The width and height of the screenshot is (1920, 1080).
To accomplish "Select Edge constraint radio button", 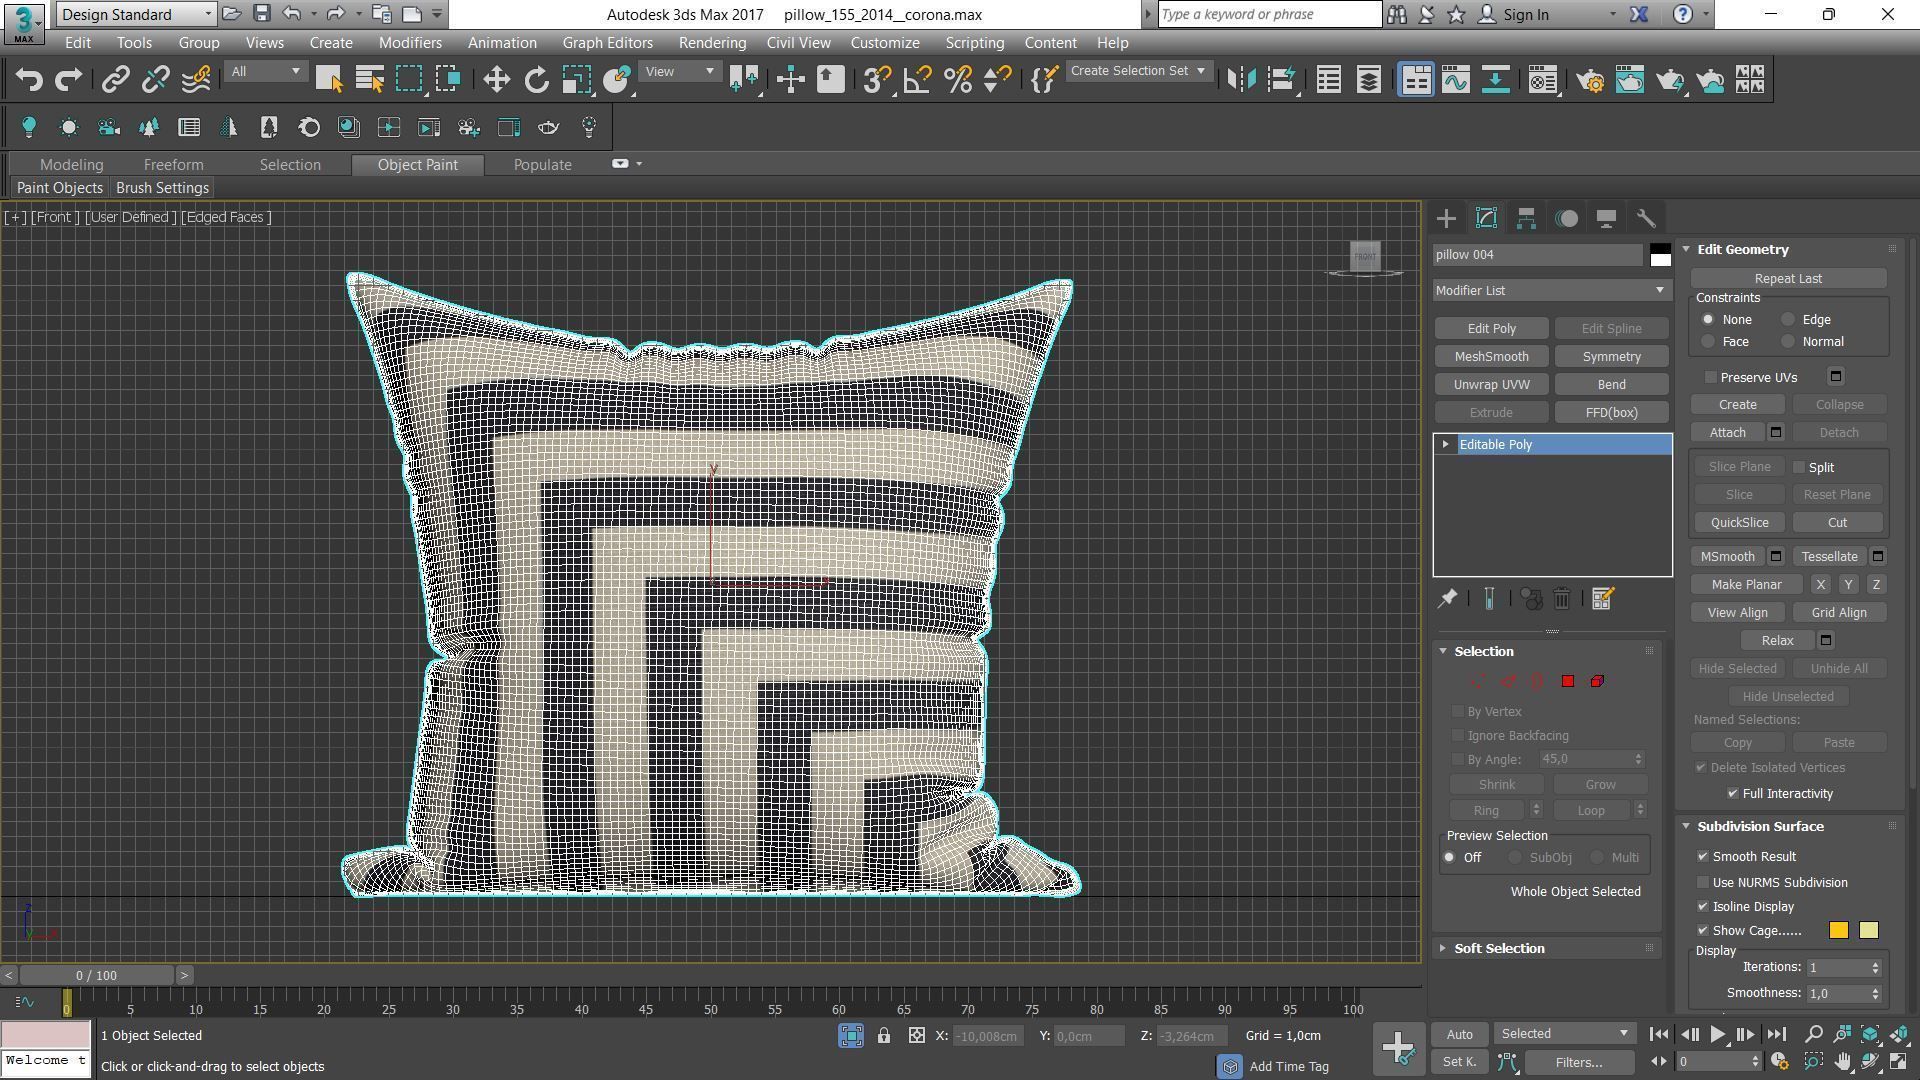I will point(1788,319).
